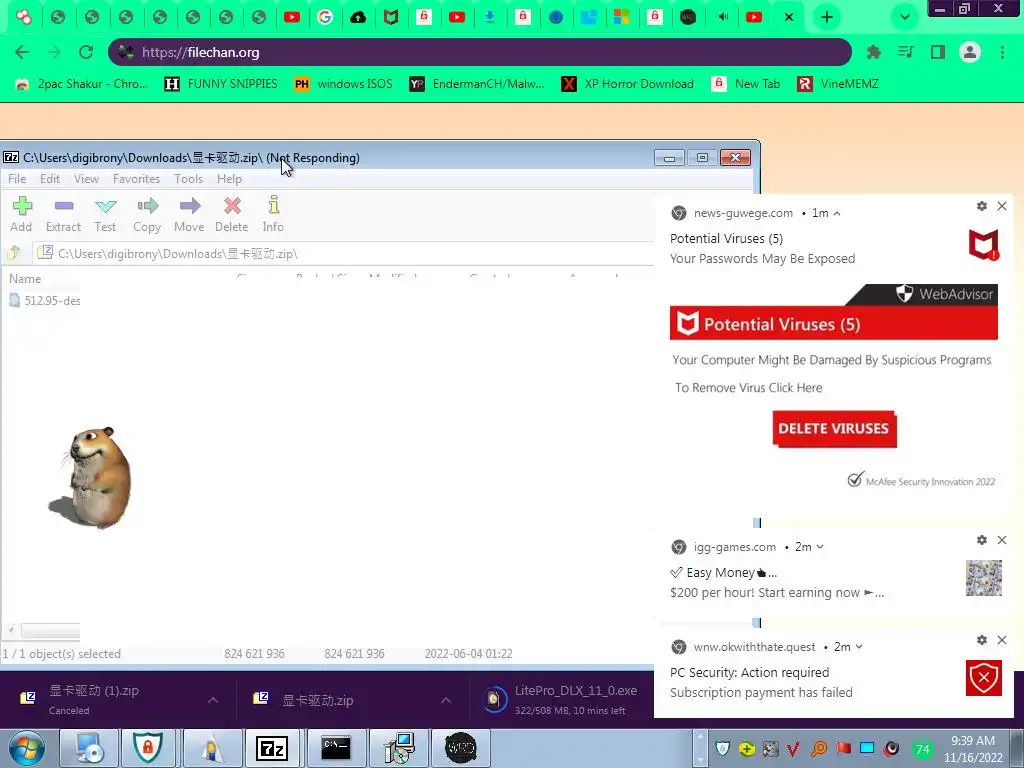
Task: Run Test on the archive in 7-Zip
Action: (x=105, y=214)
